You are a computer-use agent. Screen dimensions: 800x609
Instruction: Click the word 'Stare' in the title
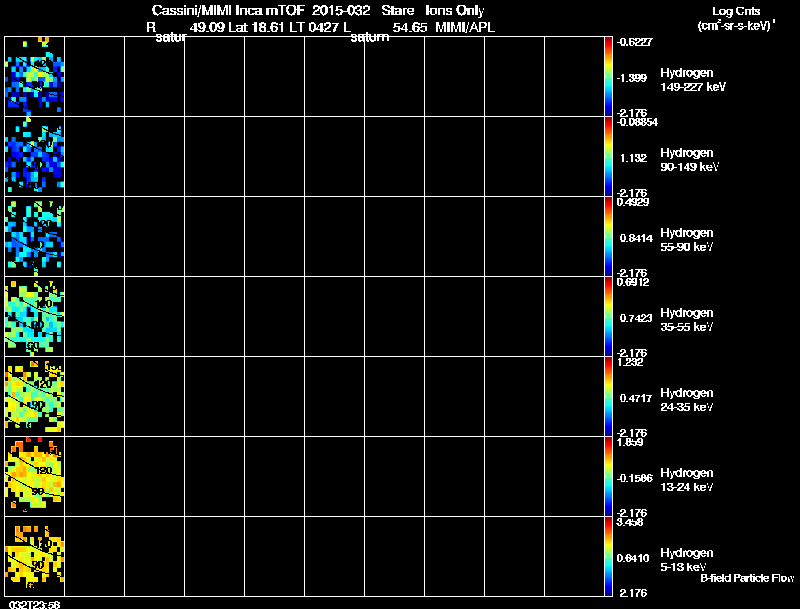(397, 11)
